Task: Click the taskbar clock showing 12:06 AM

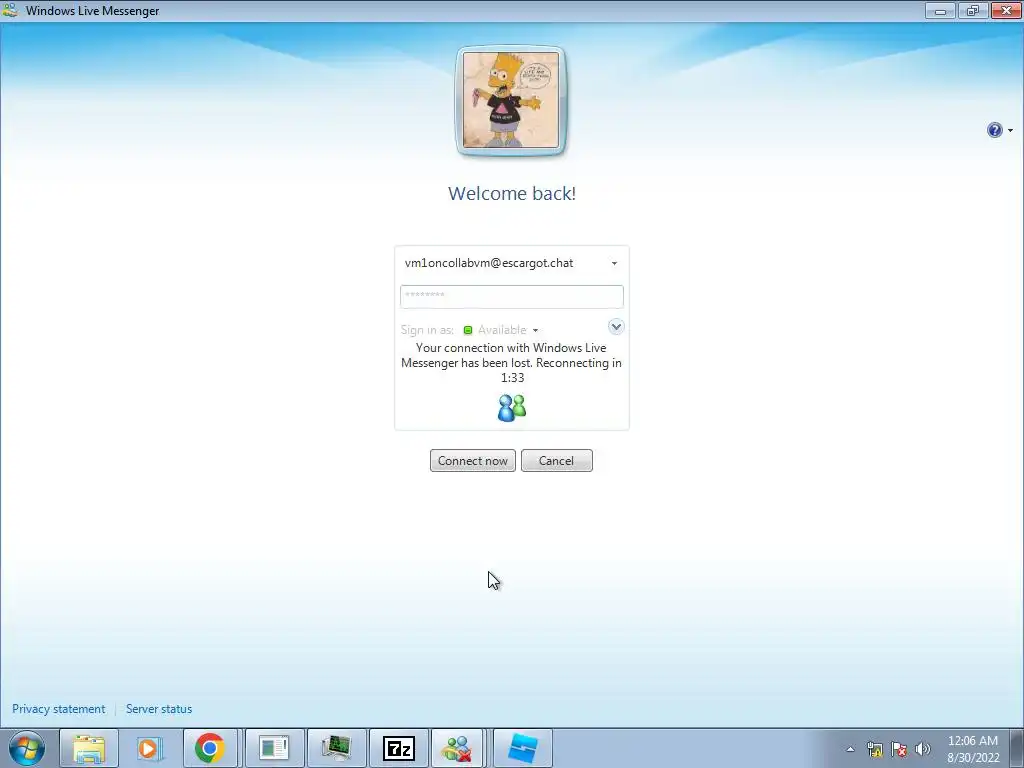Action: (x=973, y=749)
